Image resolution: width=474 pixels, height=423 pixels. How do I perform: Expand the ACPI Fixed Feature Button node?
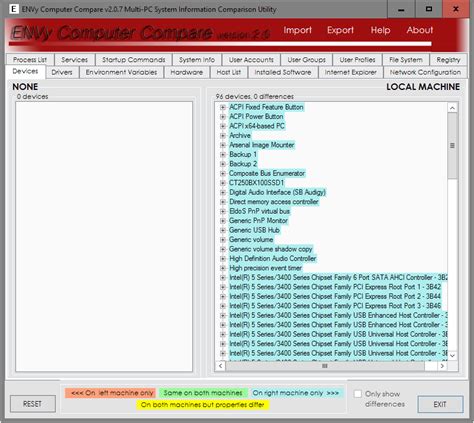(223, 107)
